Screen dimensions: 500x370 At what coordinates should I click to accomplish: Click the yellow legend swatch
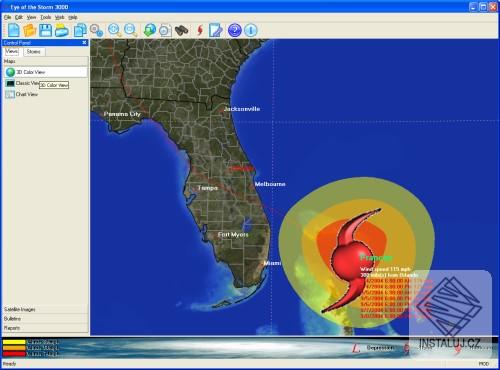point(14,342)
